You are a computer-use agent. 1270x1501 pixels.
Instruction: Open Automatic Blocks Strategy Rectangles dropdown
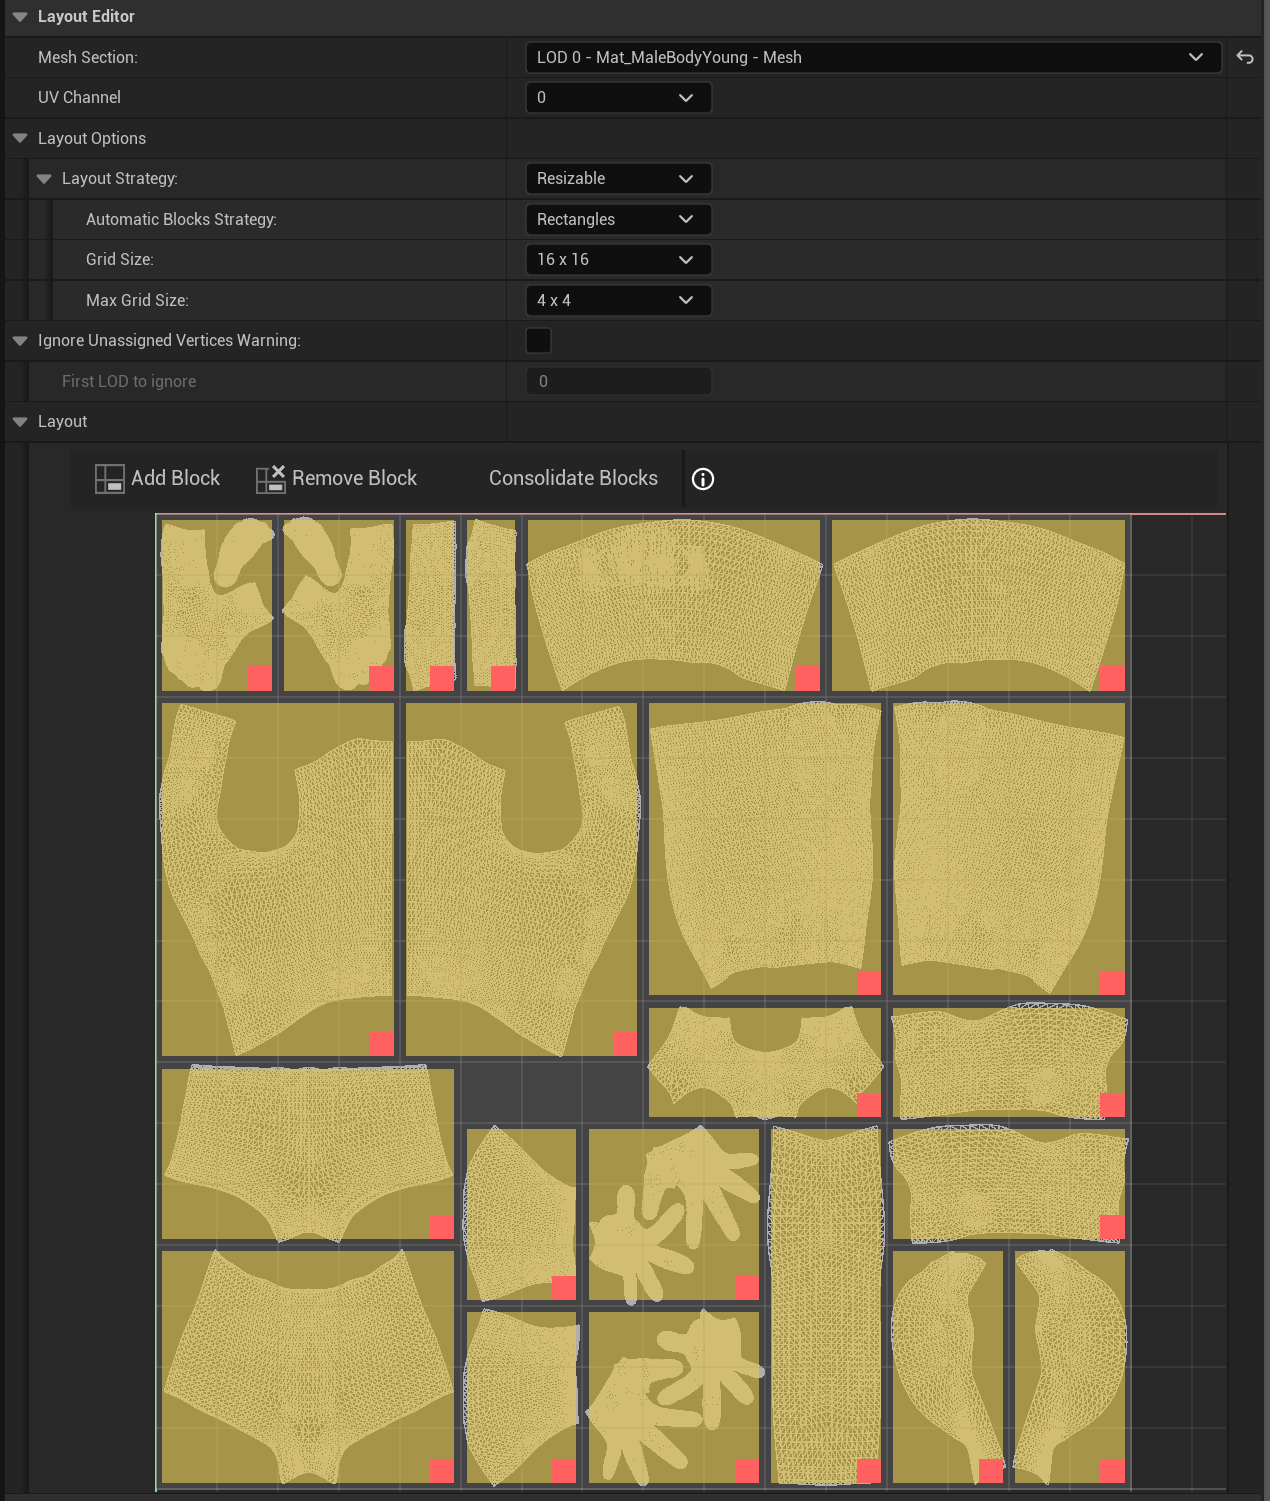(618, 219)
